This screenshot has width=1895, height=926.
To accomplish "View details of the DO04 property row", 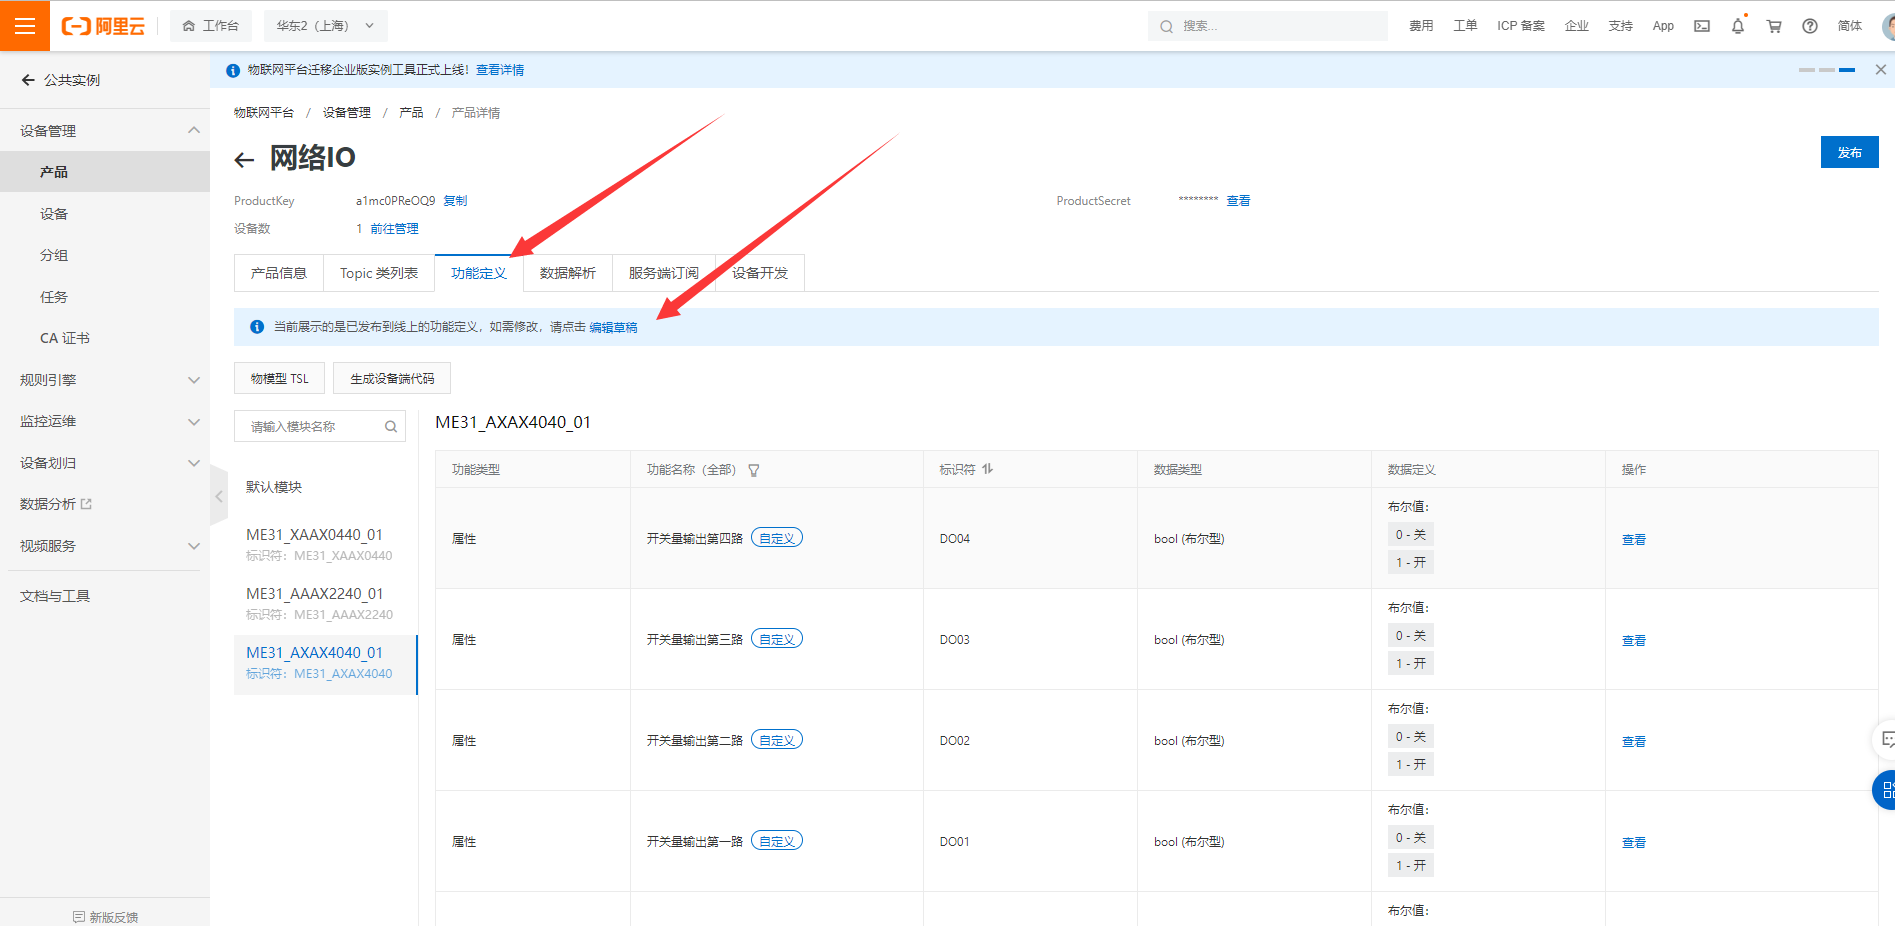I will (1634, 540).
